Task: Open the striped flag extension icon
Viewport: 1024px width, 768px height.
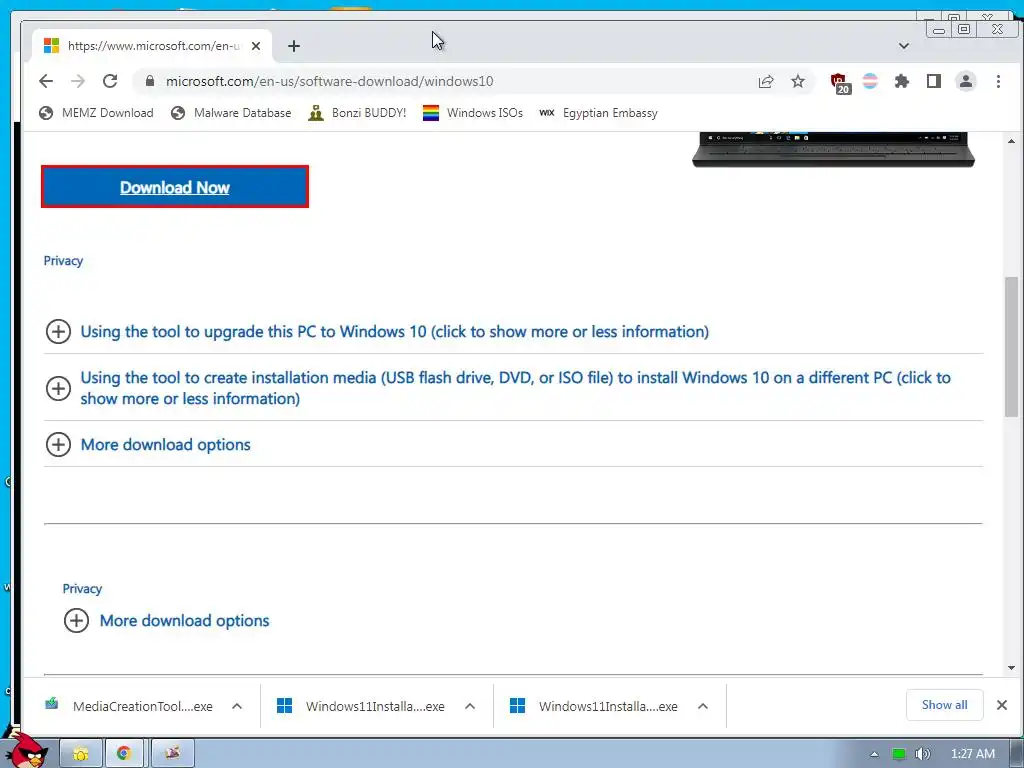Action: [870, 81]
